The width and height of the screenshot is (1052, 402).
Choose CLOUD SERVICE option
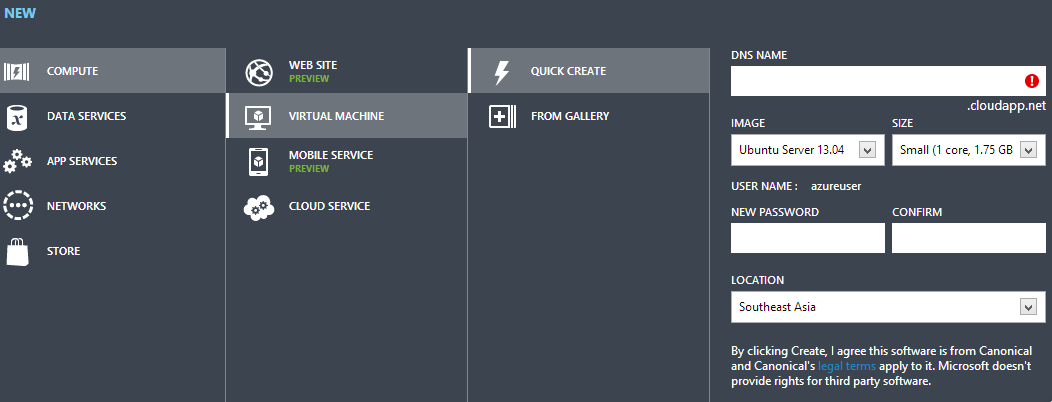(347, 205)
